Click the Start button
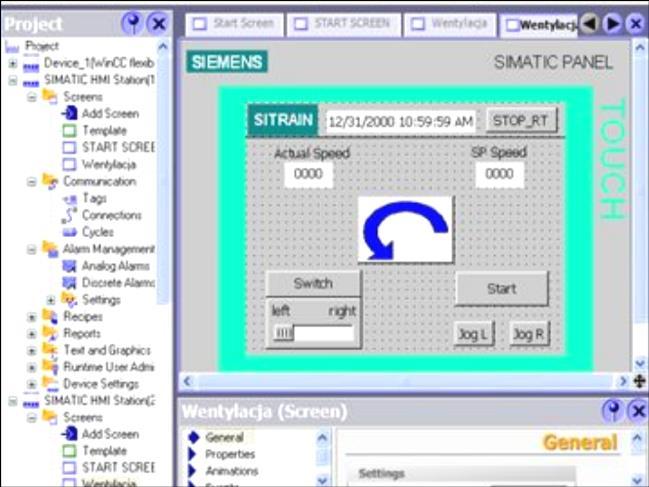 (502, 288)
